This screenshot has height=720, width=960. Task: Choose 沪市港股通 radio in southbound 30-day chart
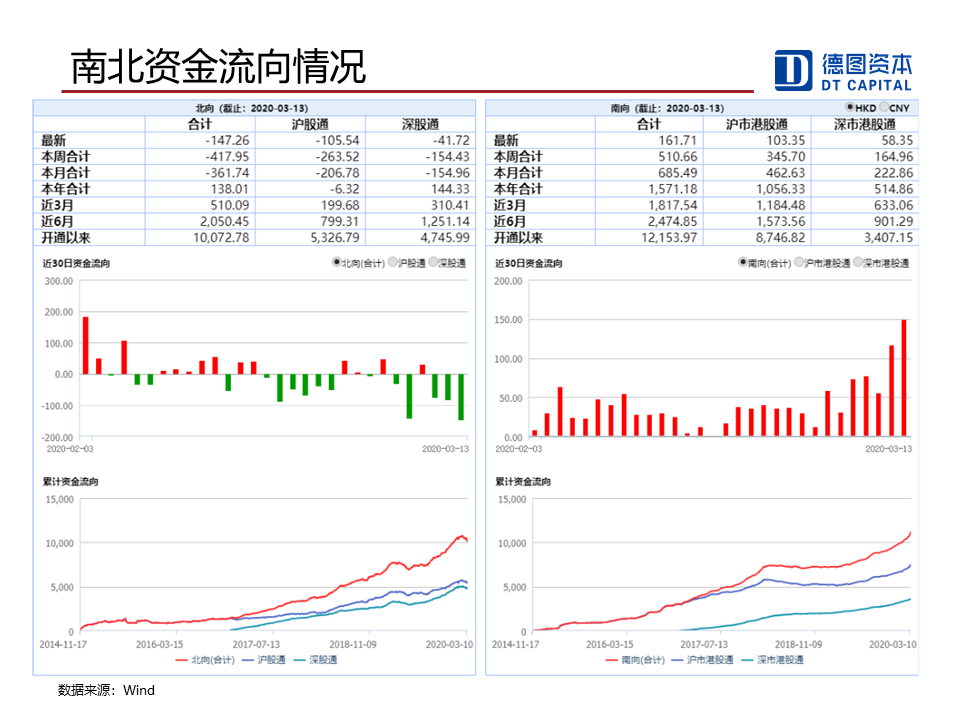[798, 263]
